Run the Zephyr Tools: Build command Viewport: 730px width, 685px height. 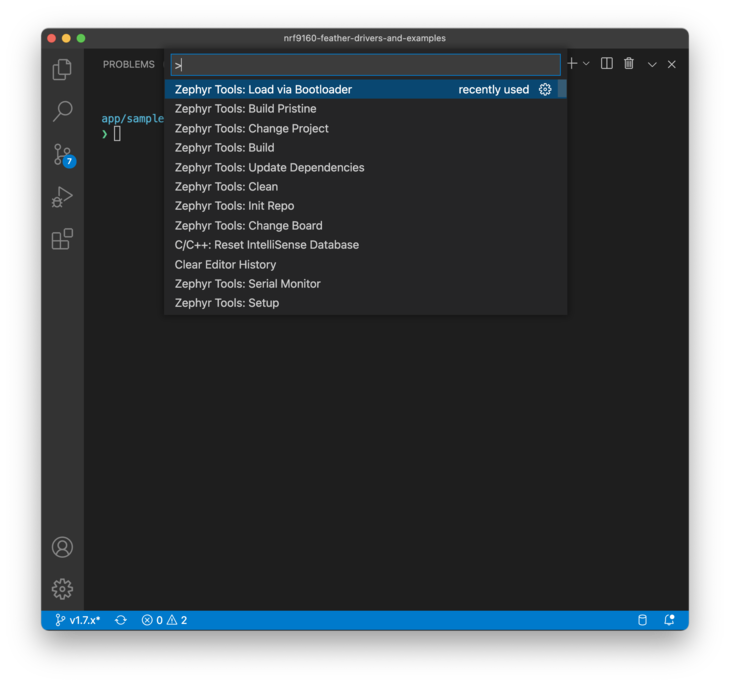pos(365,148)
